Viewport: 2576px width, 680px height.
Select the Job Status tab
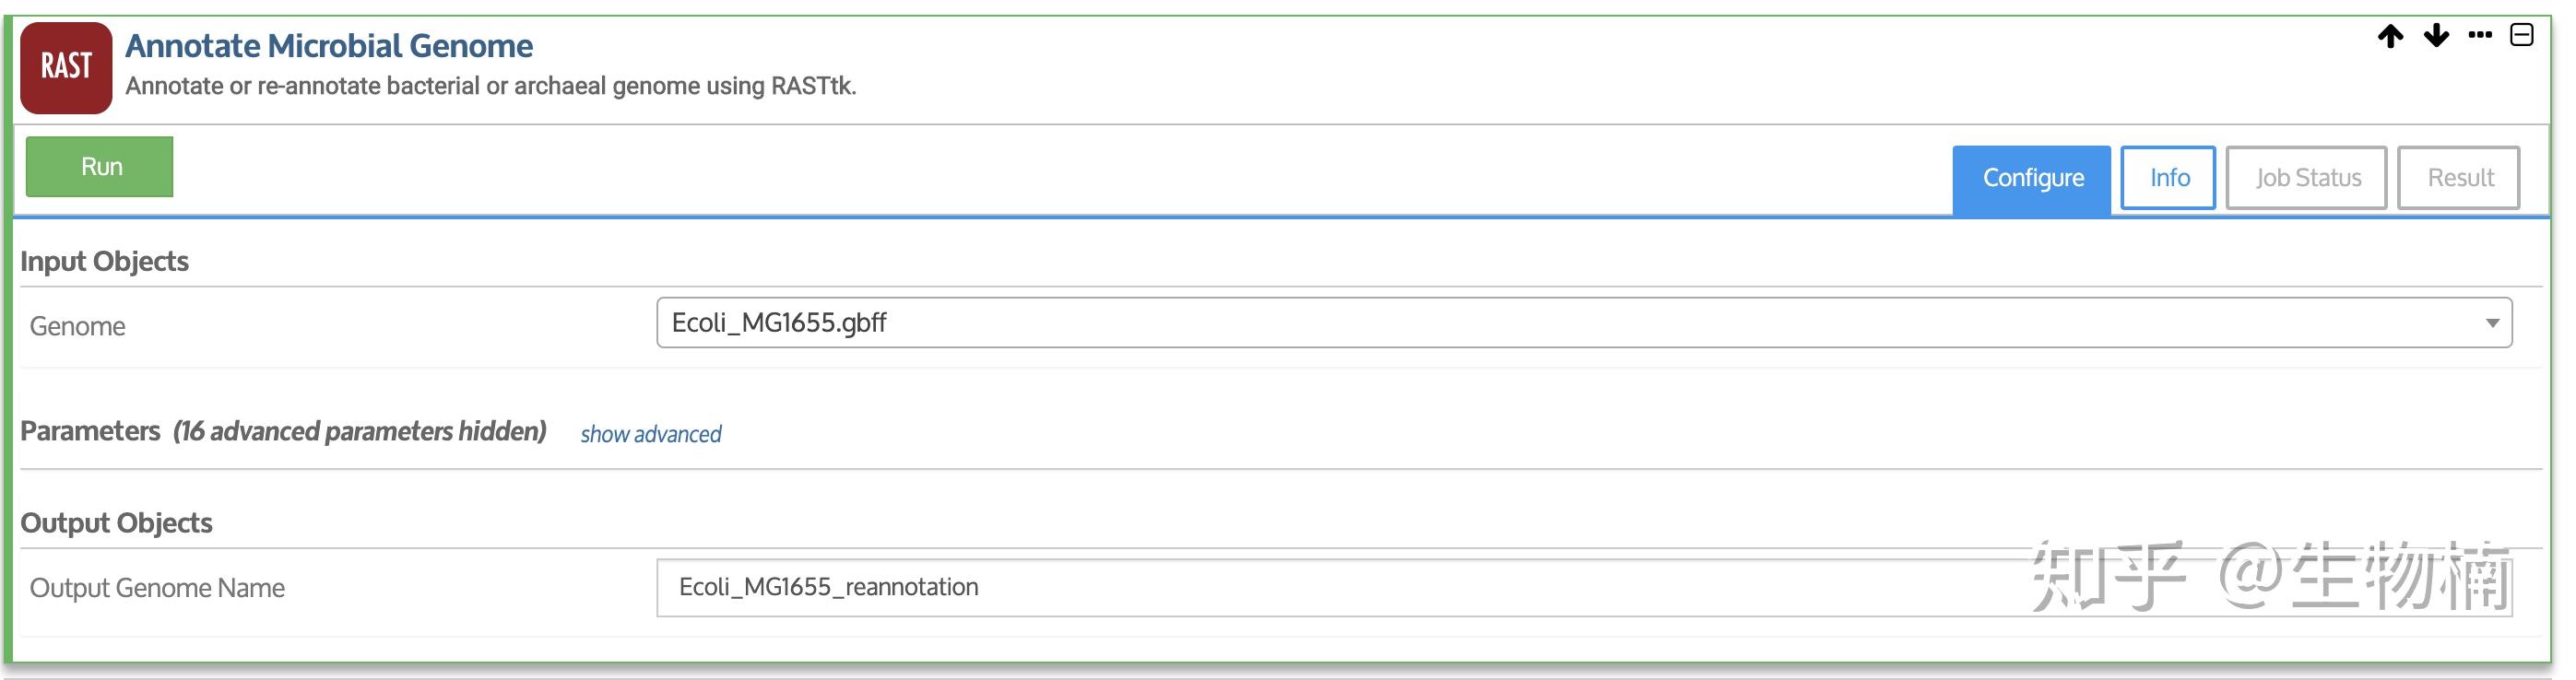pos(2306,178)
